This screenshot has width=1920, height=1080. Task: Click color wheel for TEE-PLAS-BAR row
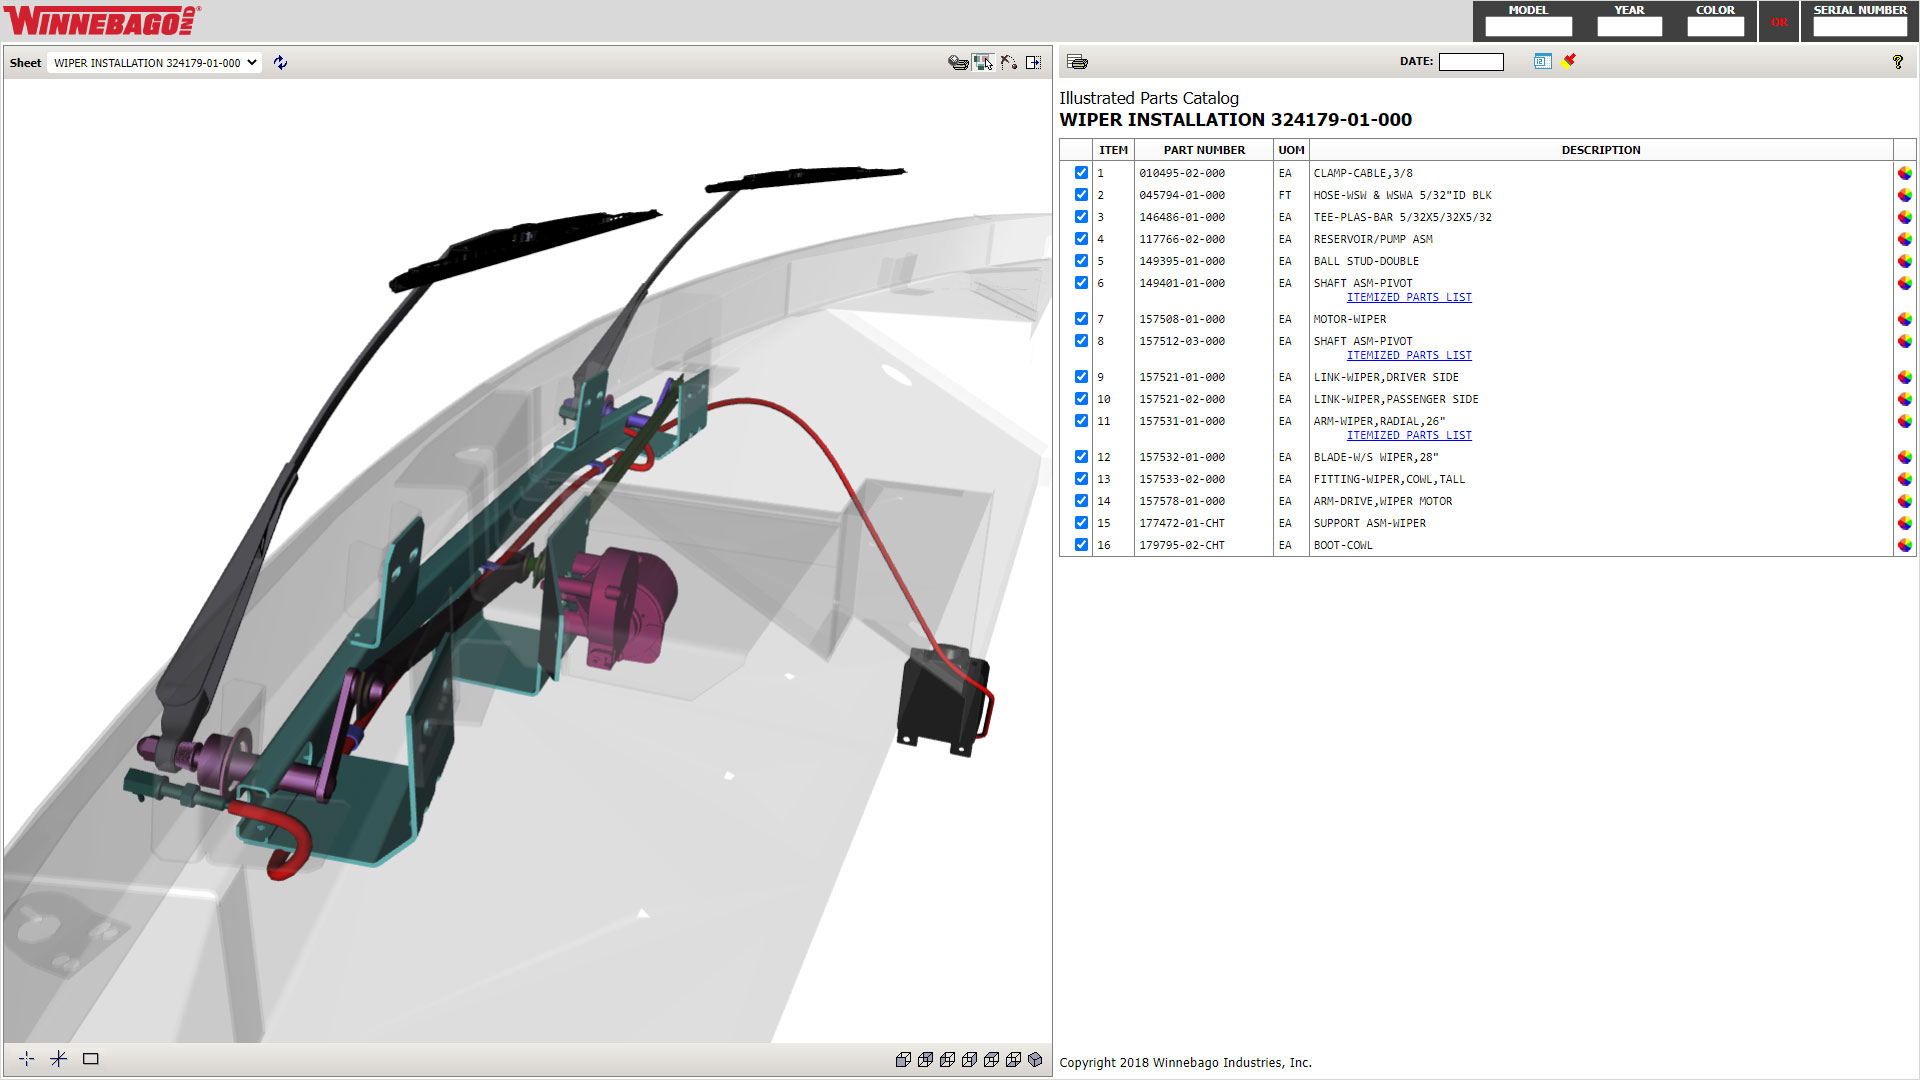click(x=1904, y=217)
